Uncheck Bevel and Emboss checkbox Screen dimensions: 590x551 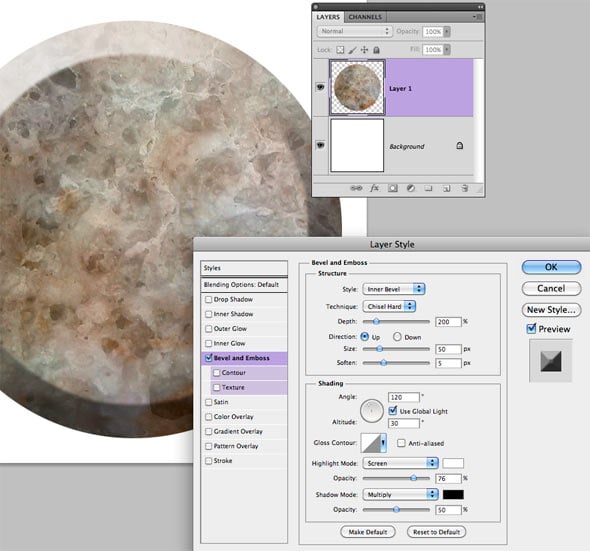tap(208, 358)
